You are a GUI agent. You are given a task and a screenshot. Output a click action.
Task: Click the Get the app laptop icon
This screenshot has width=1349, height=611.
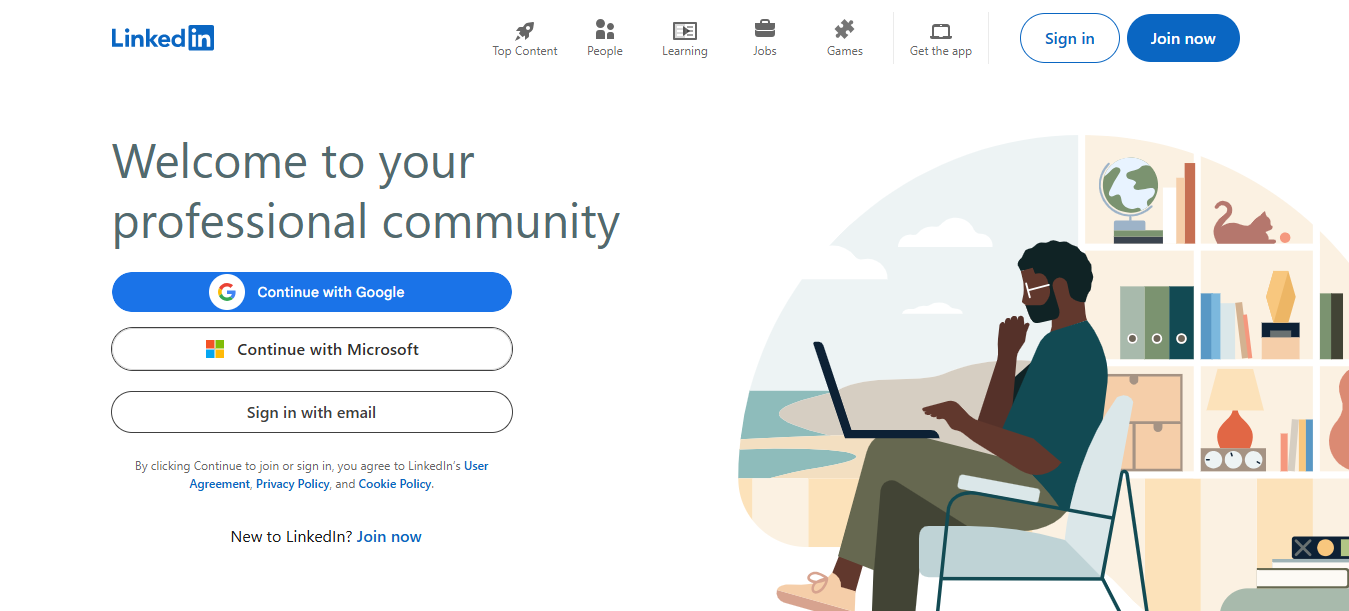(940, 31)
